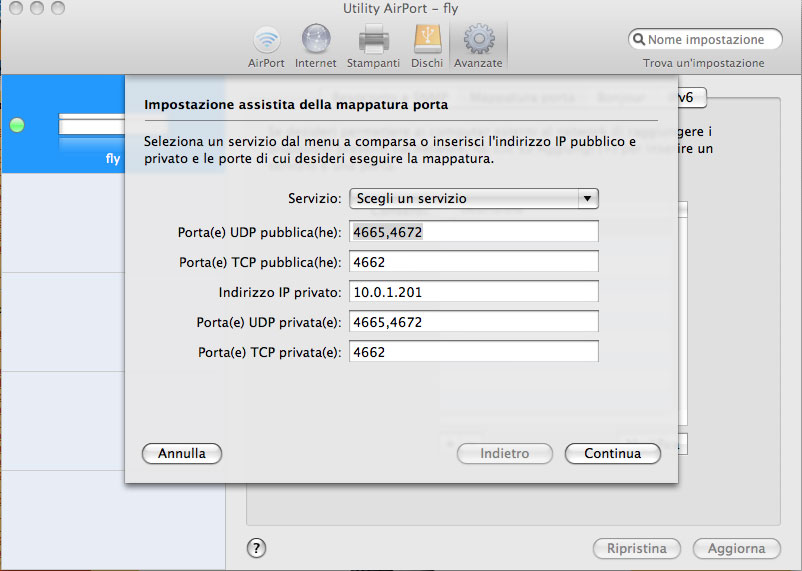The image size is (802, 571).
Task: Click the Servizio dropdown arrow
Action: point(588,199)
